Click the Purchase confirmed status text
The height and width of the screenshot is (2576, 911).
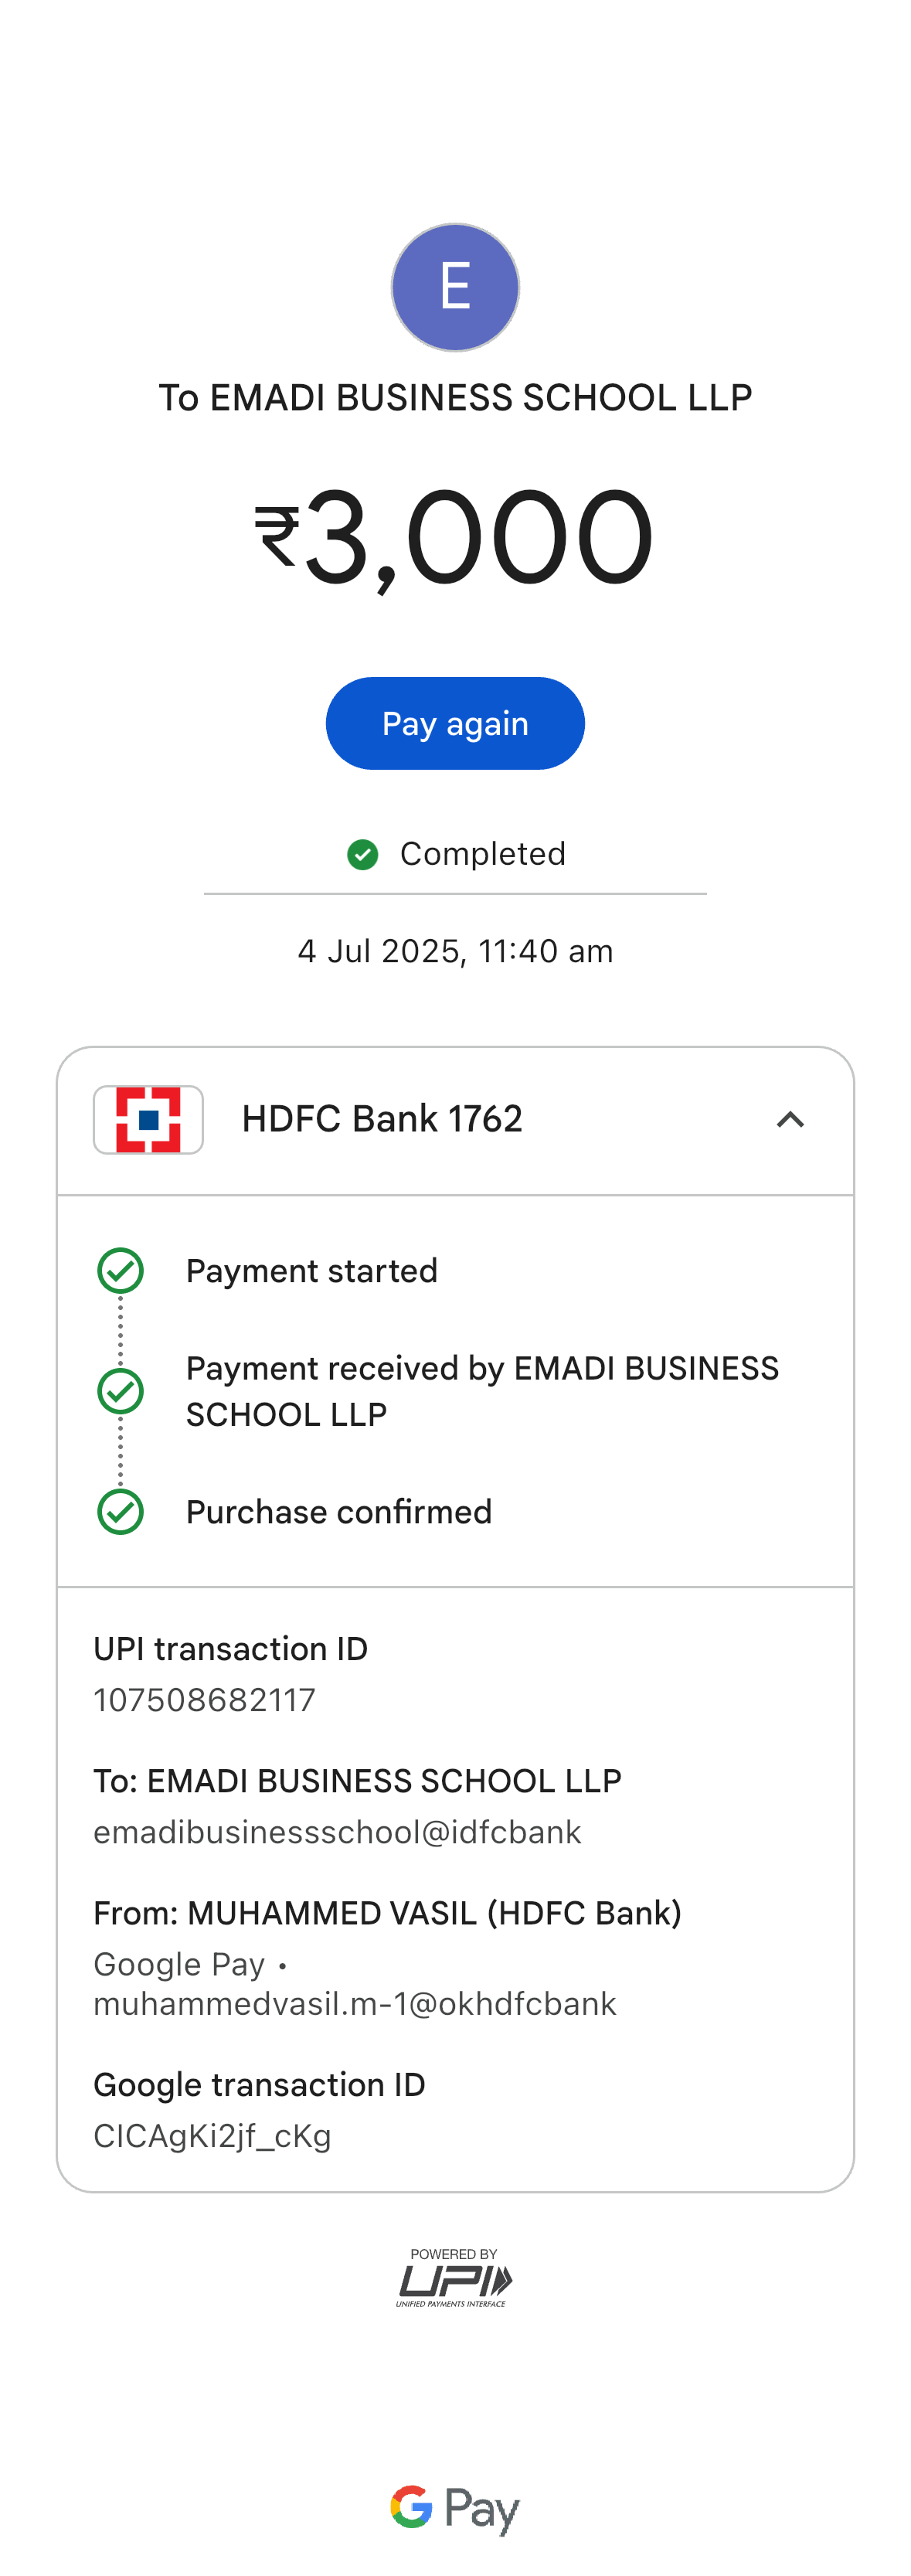[x=339, y=1512]
